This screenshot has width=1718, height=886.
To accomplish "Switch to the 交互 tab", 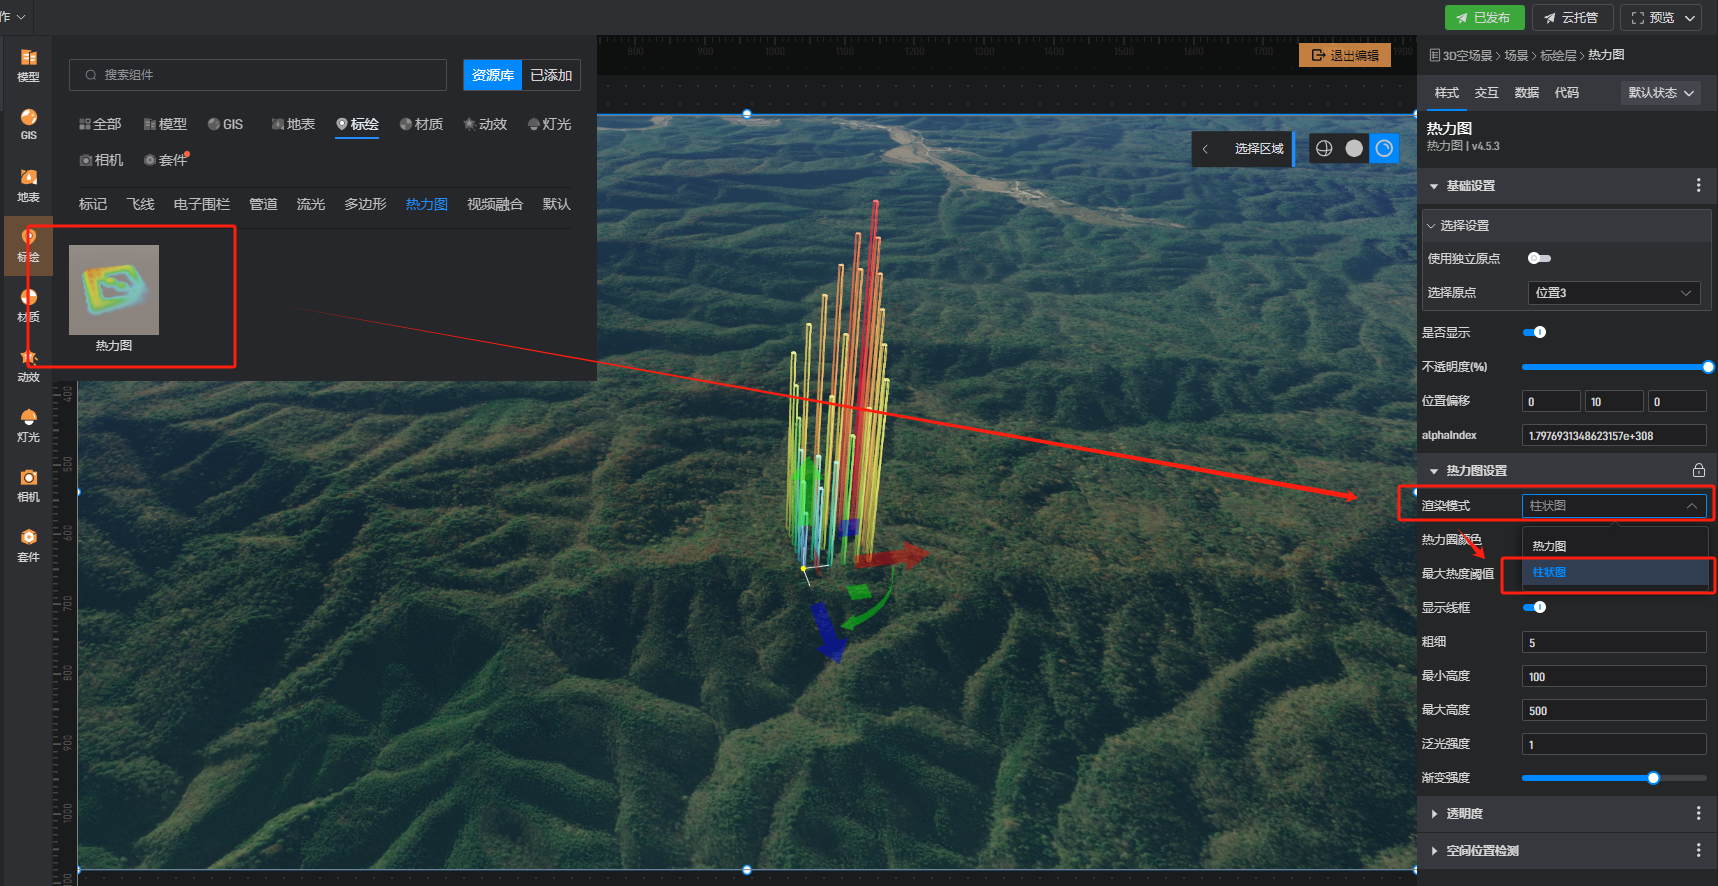I will coord(1487,93).
